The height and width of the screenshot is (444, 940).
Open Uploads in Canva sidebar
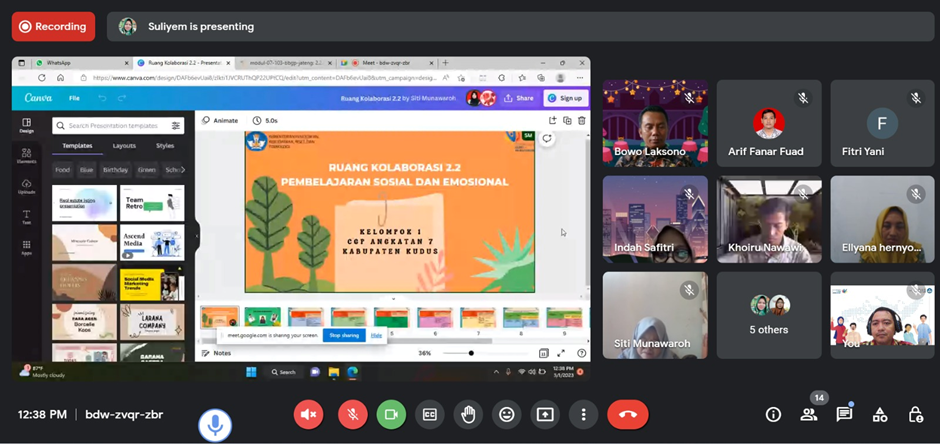[26, 187]
